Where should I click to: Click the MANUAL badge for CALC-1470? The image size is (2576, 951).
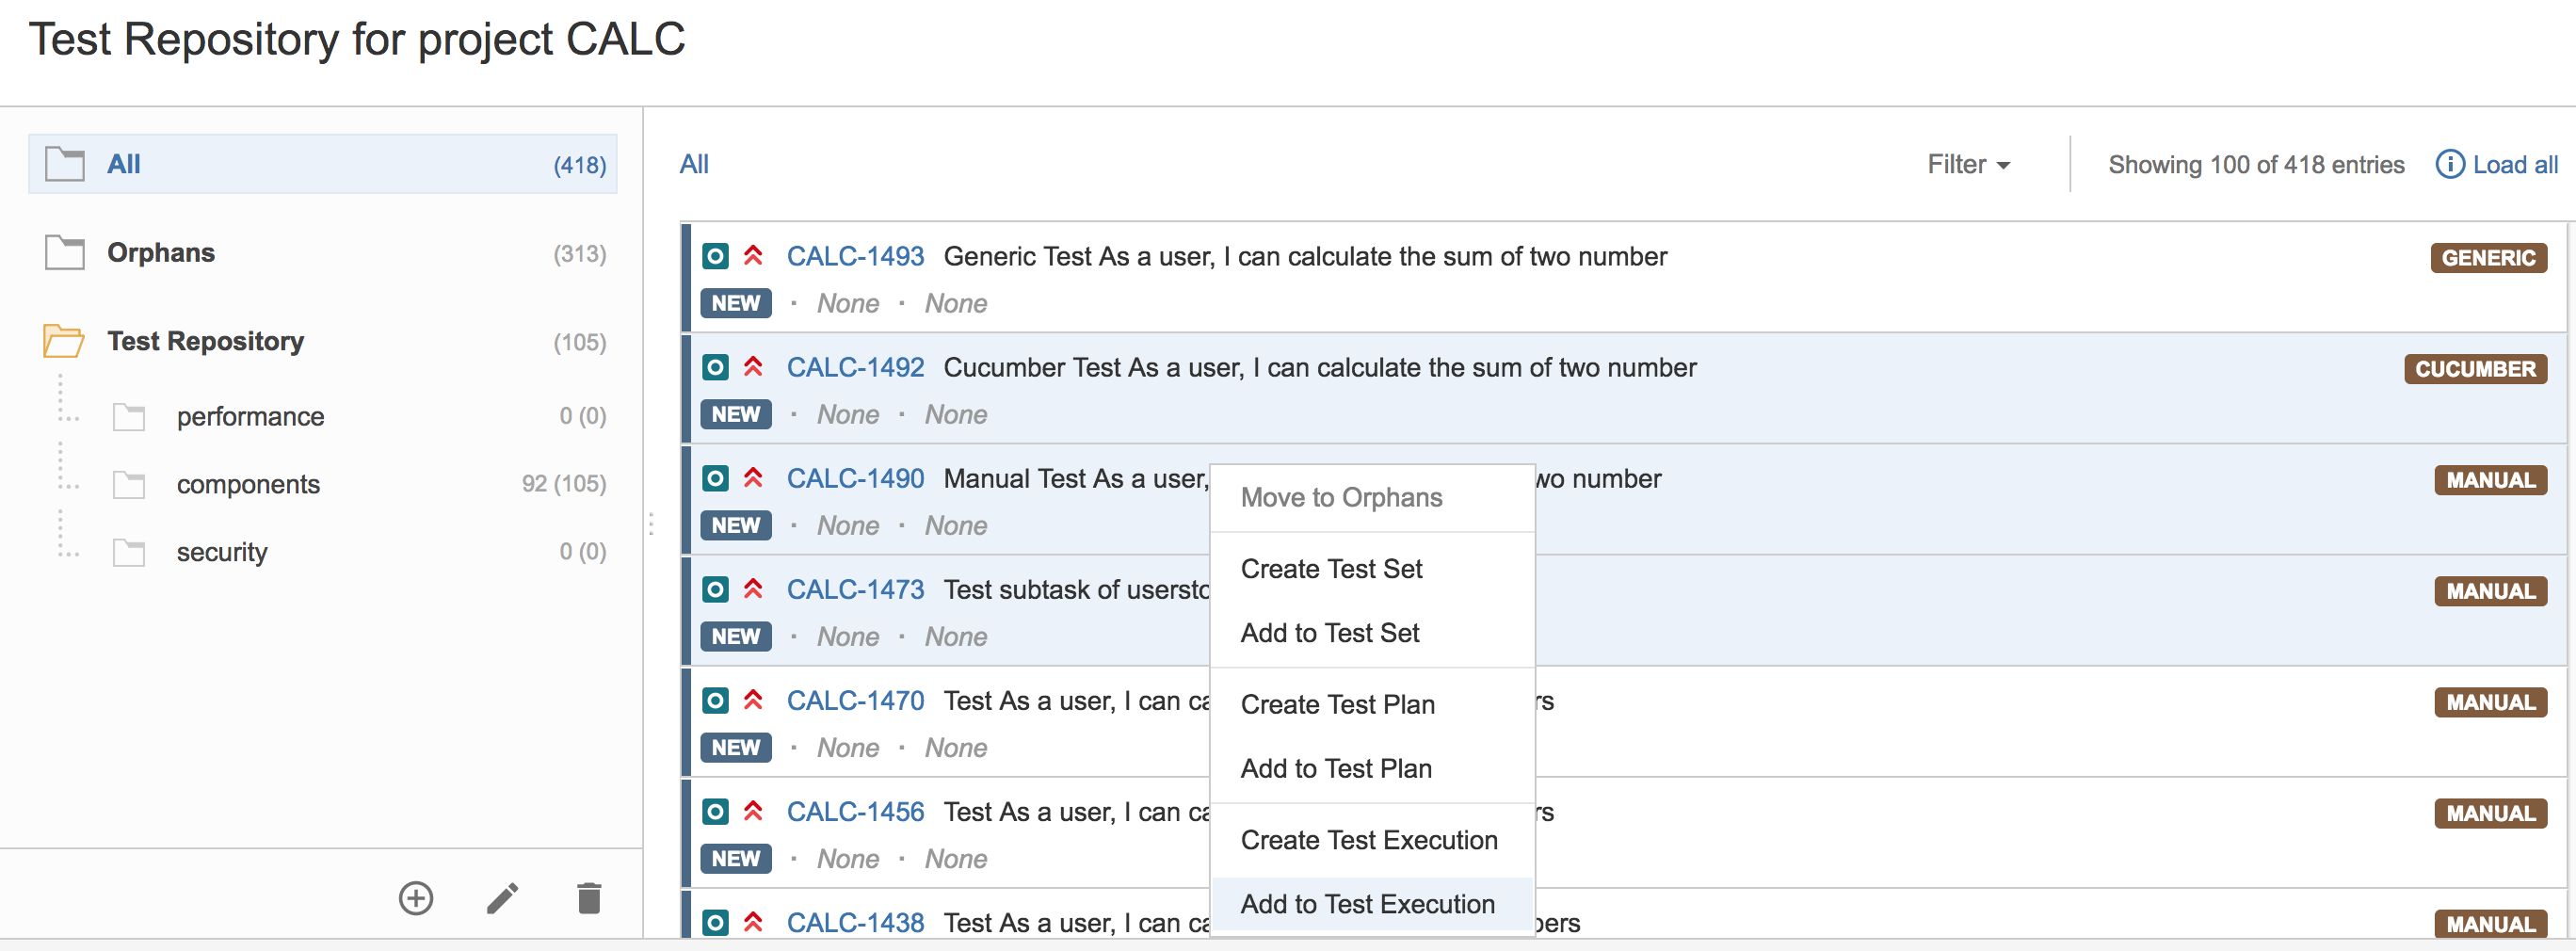2490,702
